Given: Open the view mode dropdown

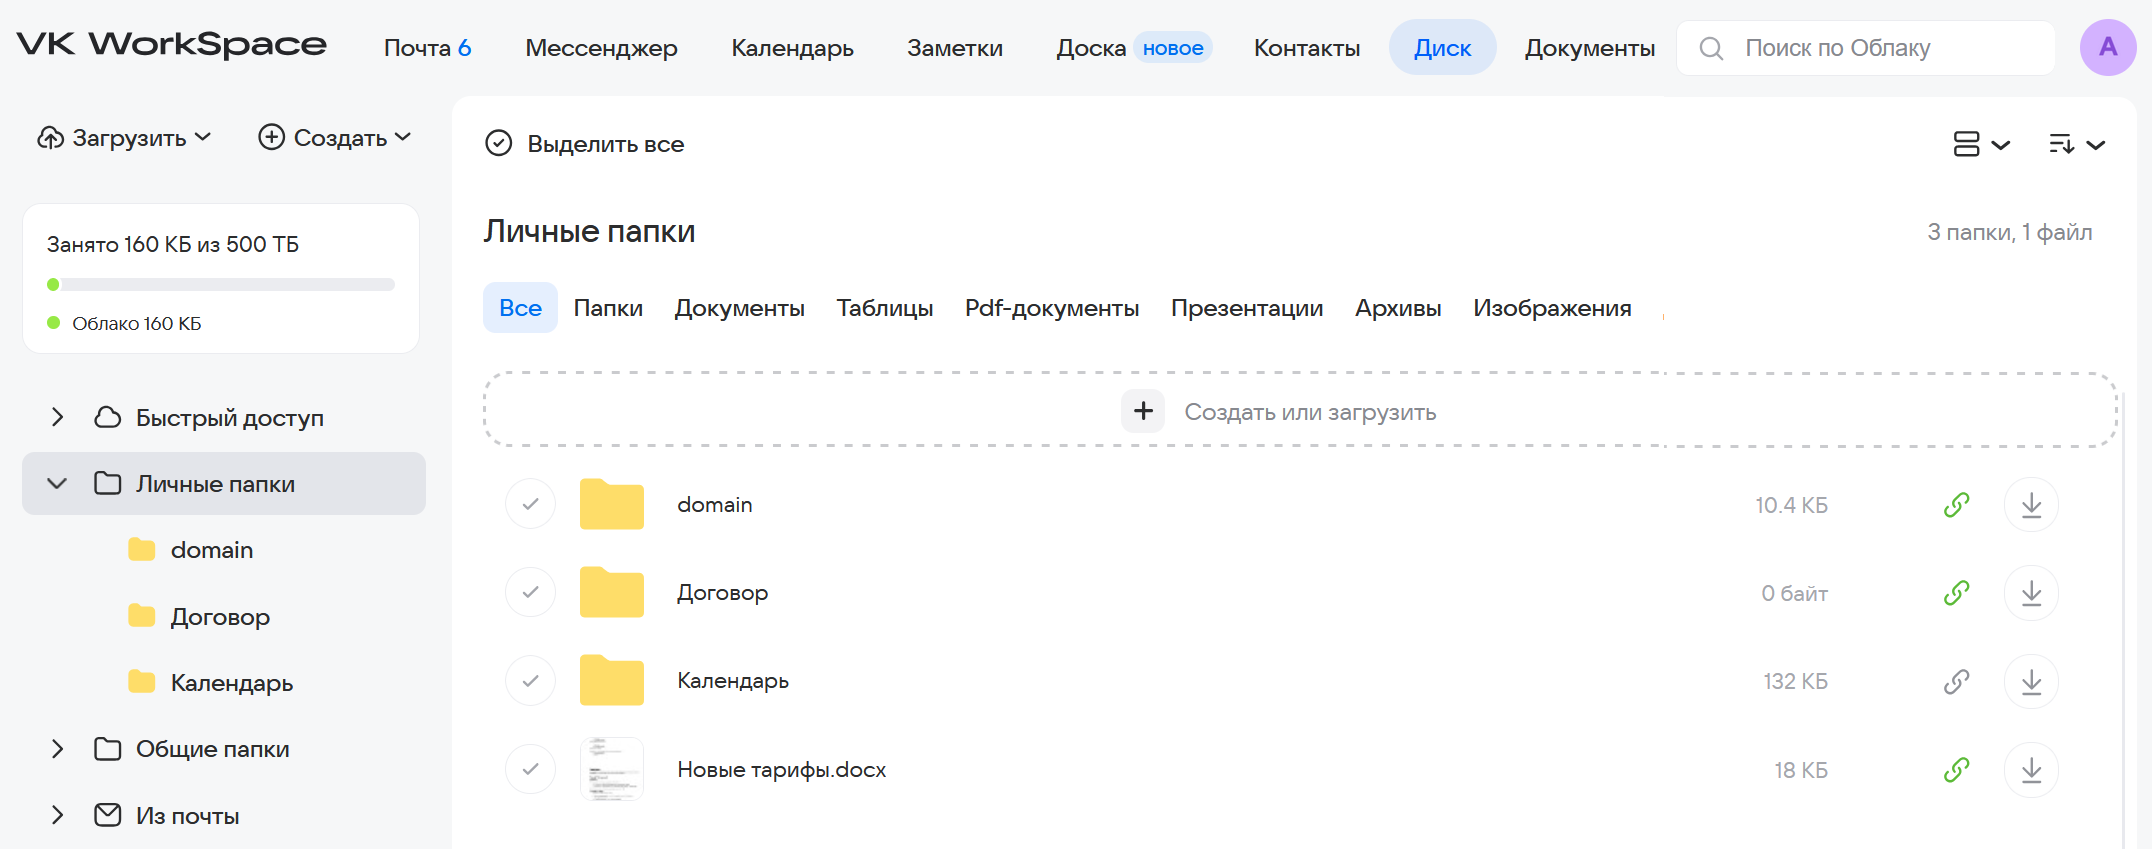Looking at the screenshot, I should pyautogui.click(x=1980, y=144).
